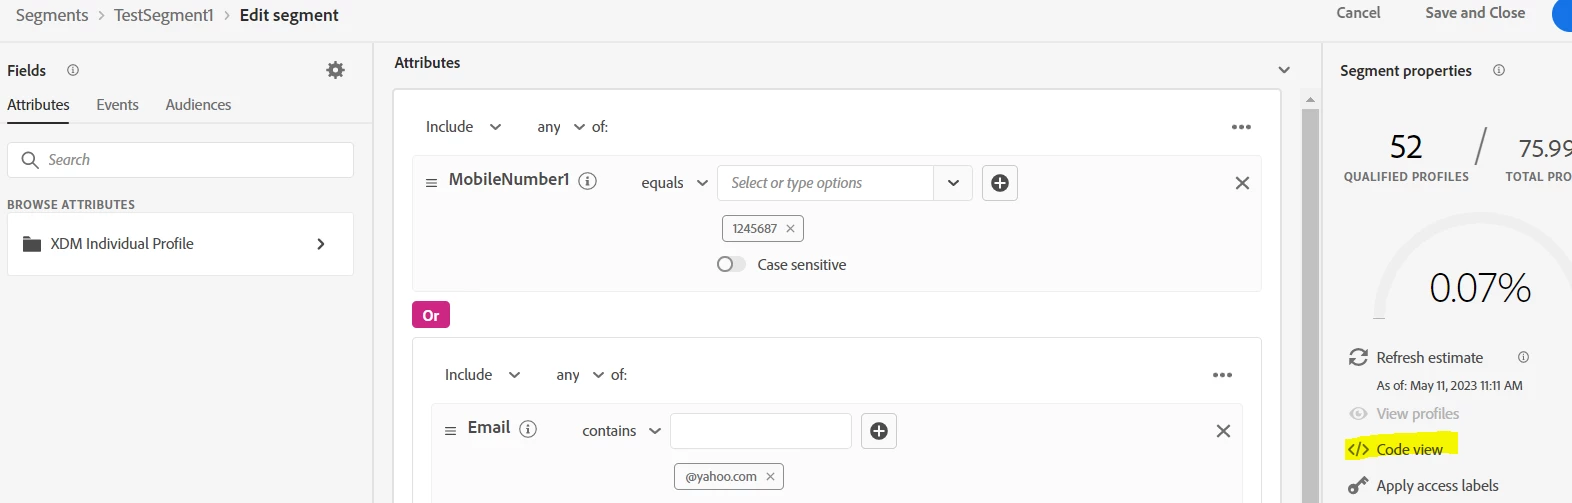Click the Email value input field
Viewport: 1572px width, 503px height.
pos(761,431)
